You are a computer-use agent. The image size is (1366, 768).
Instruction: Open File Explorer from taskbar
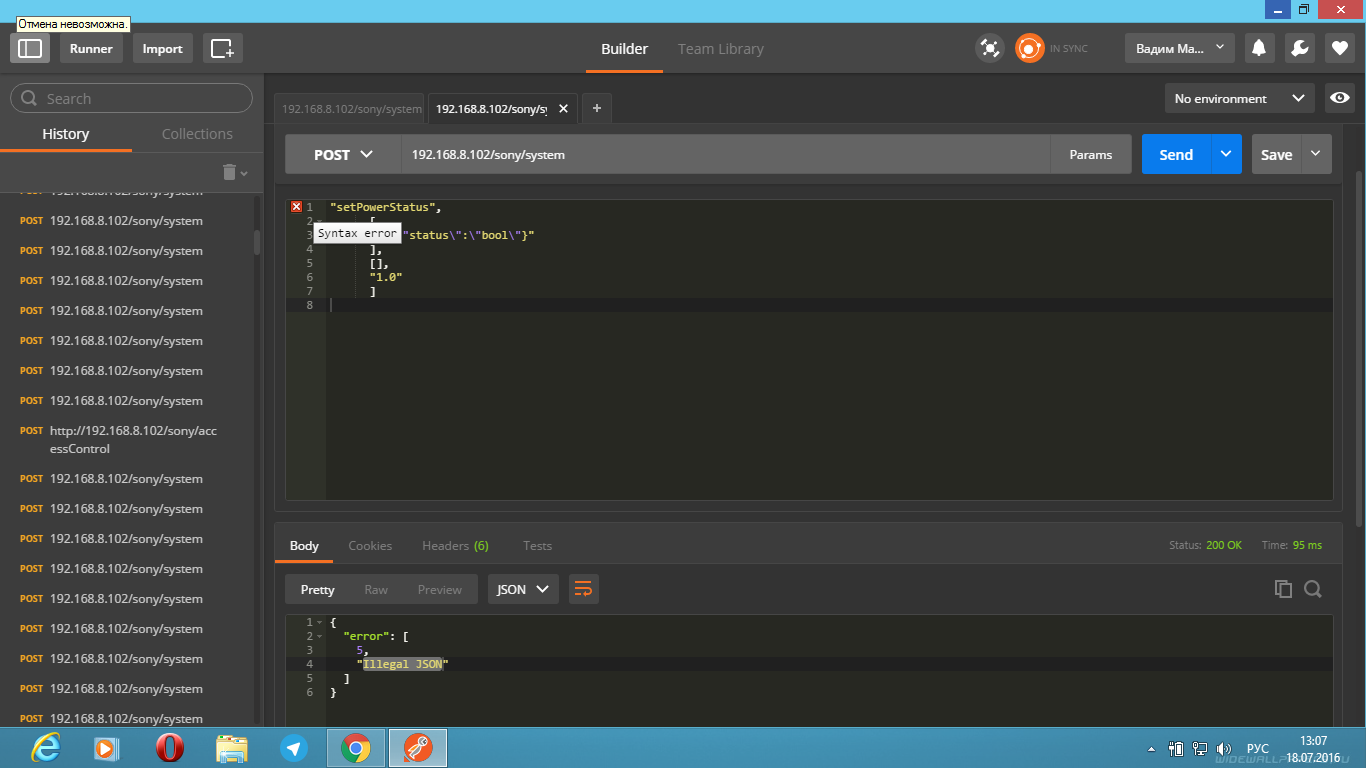pyautogui.click(x=232, y=748)
